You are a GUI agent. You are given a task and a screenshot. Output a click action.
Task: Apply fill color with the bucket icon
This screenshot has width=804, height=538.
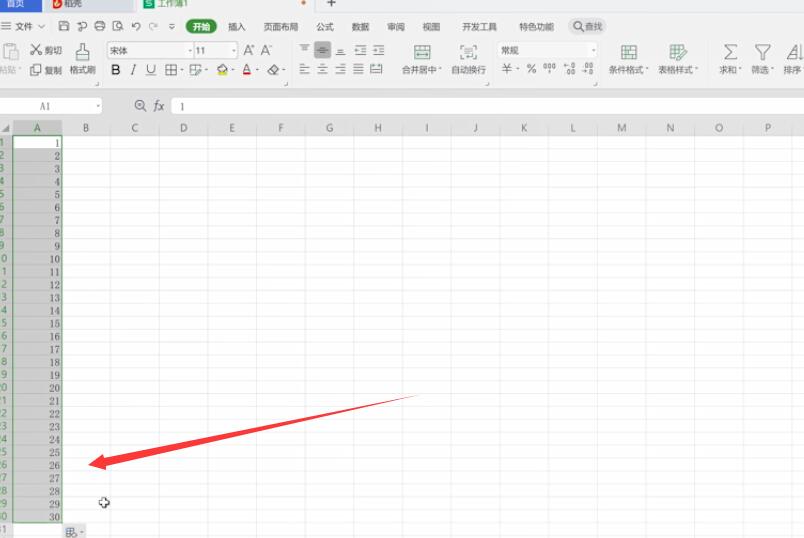tap(222, 70)
